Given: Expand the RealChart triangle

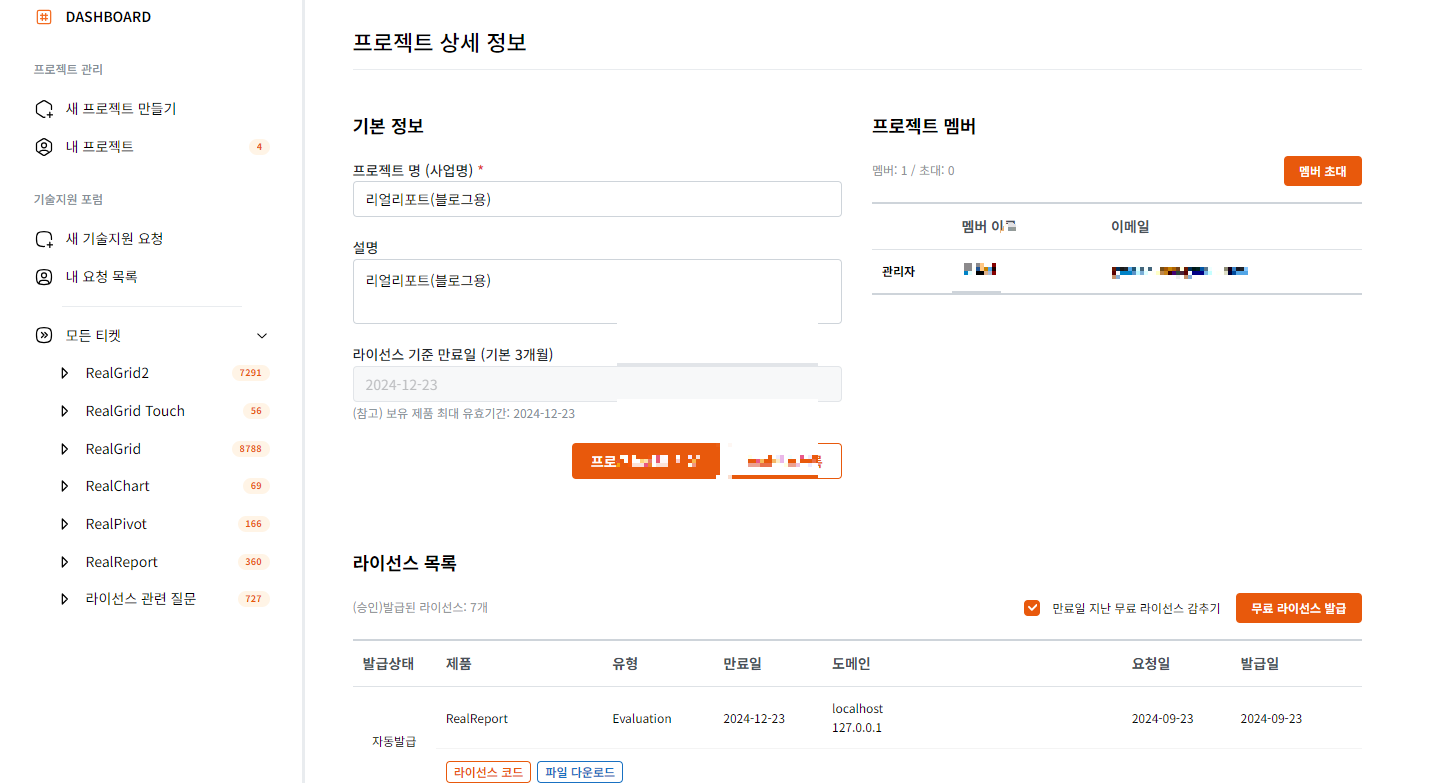Looking at the screenshot, I should click(65, 486).
